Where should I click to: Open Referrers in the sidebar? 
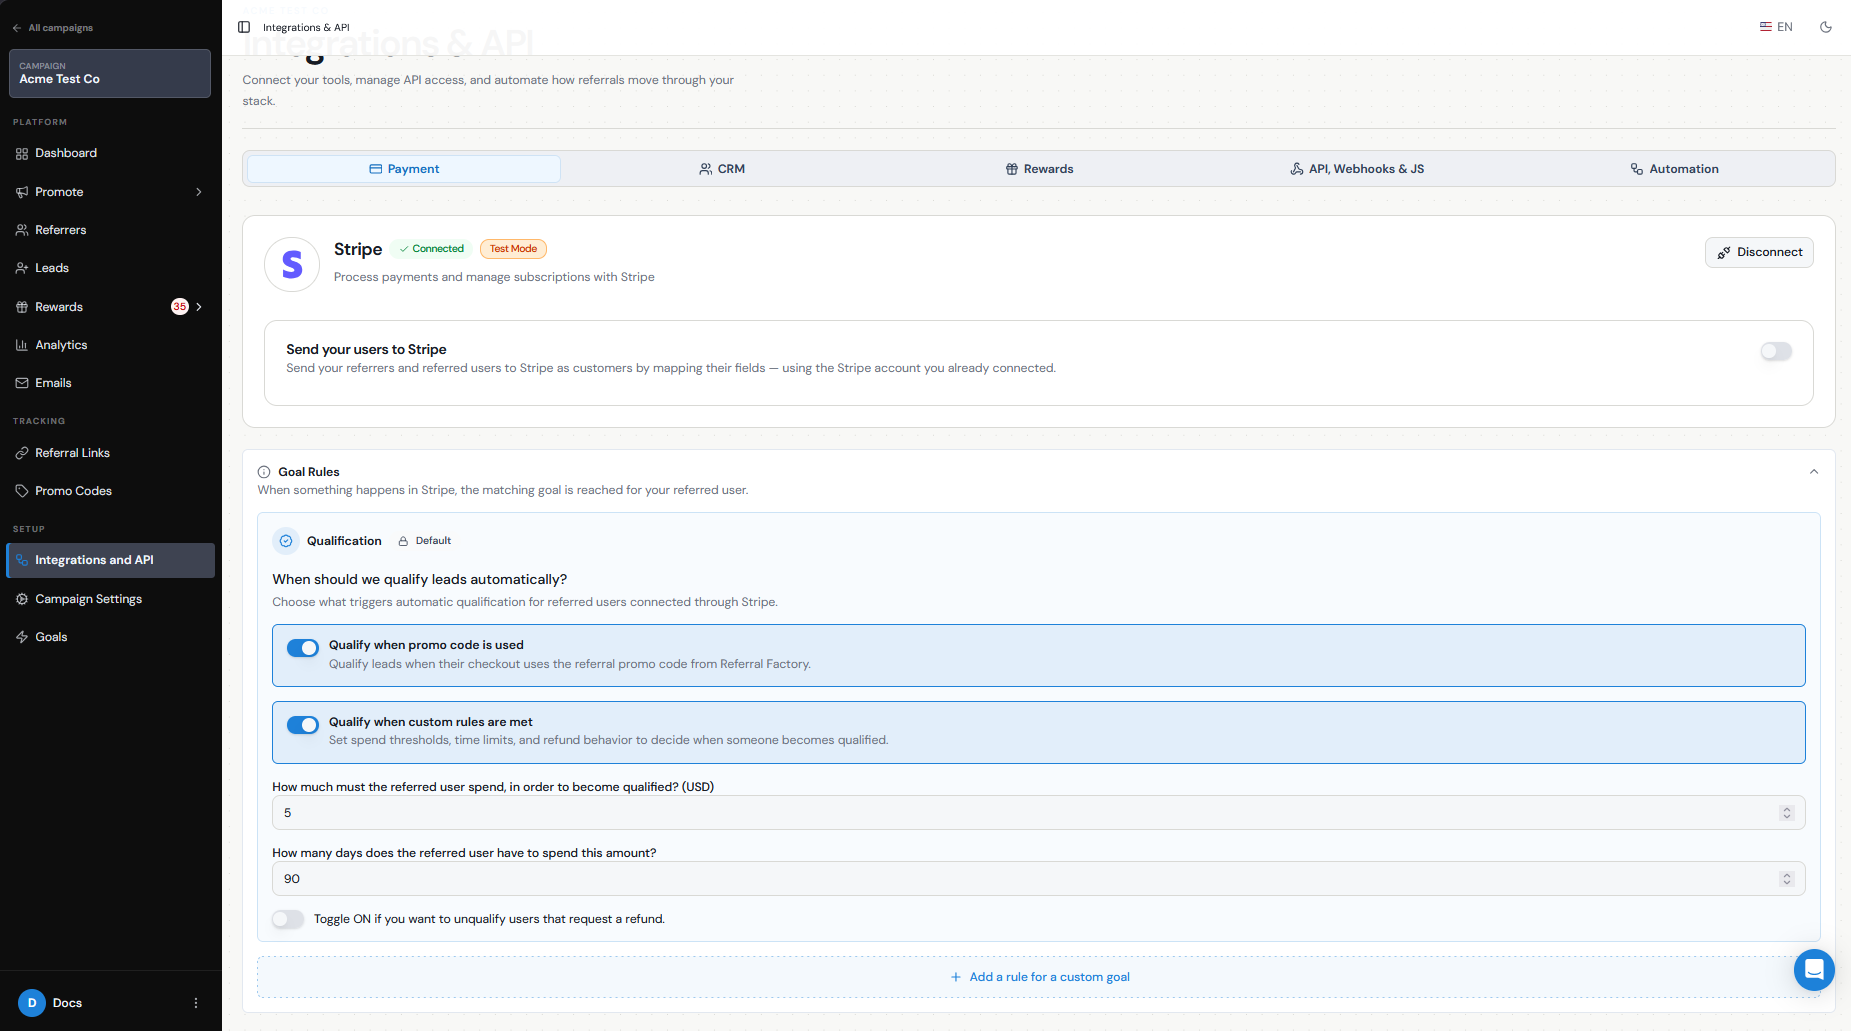click(x=110, y=230)
